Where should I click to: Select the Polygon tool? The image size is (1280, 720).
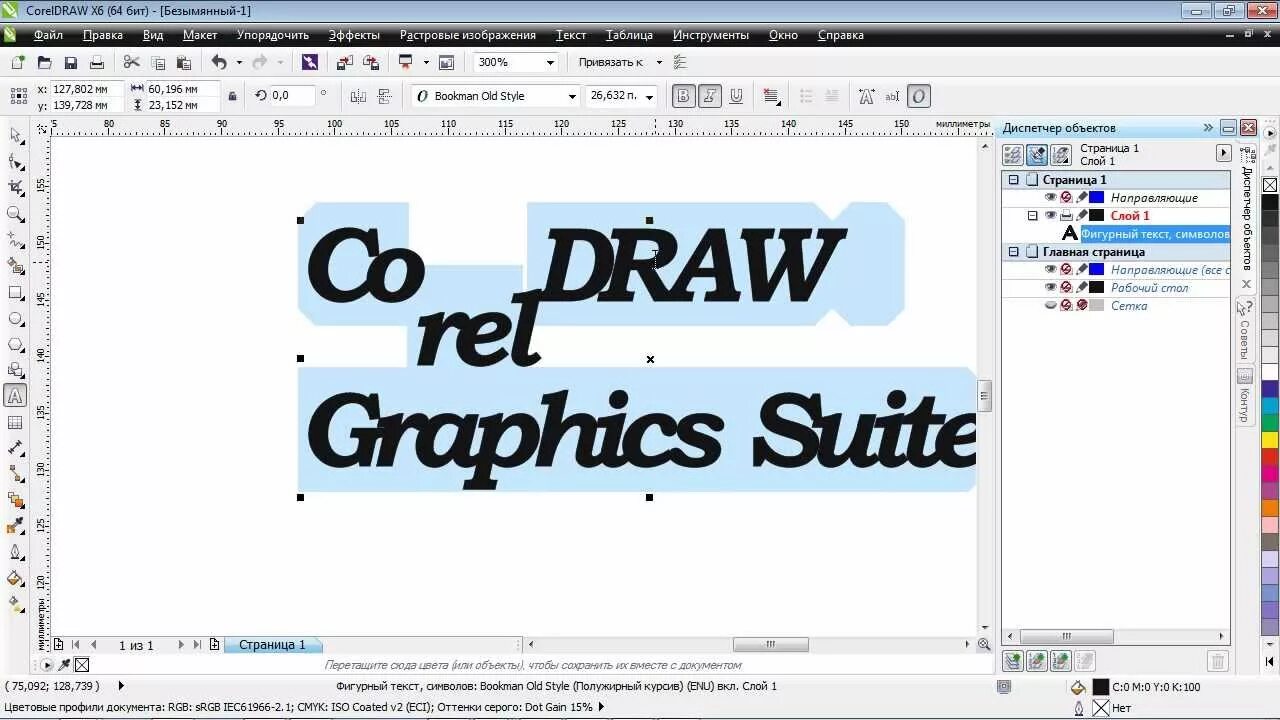coord(15,345)
